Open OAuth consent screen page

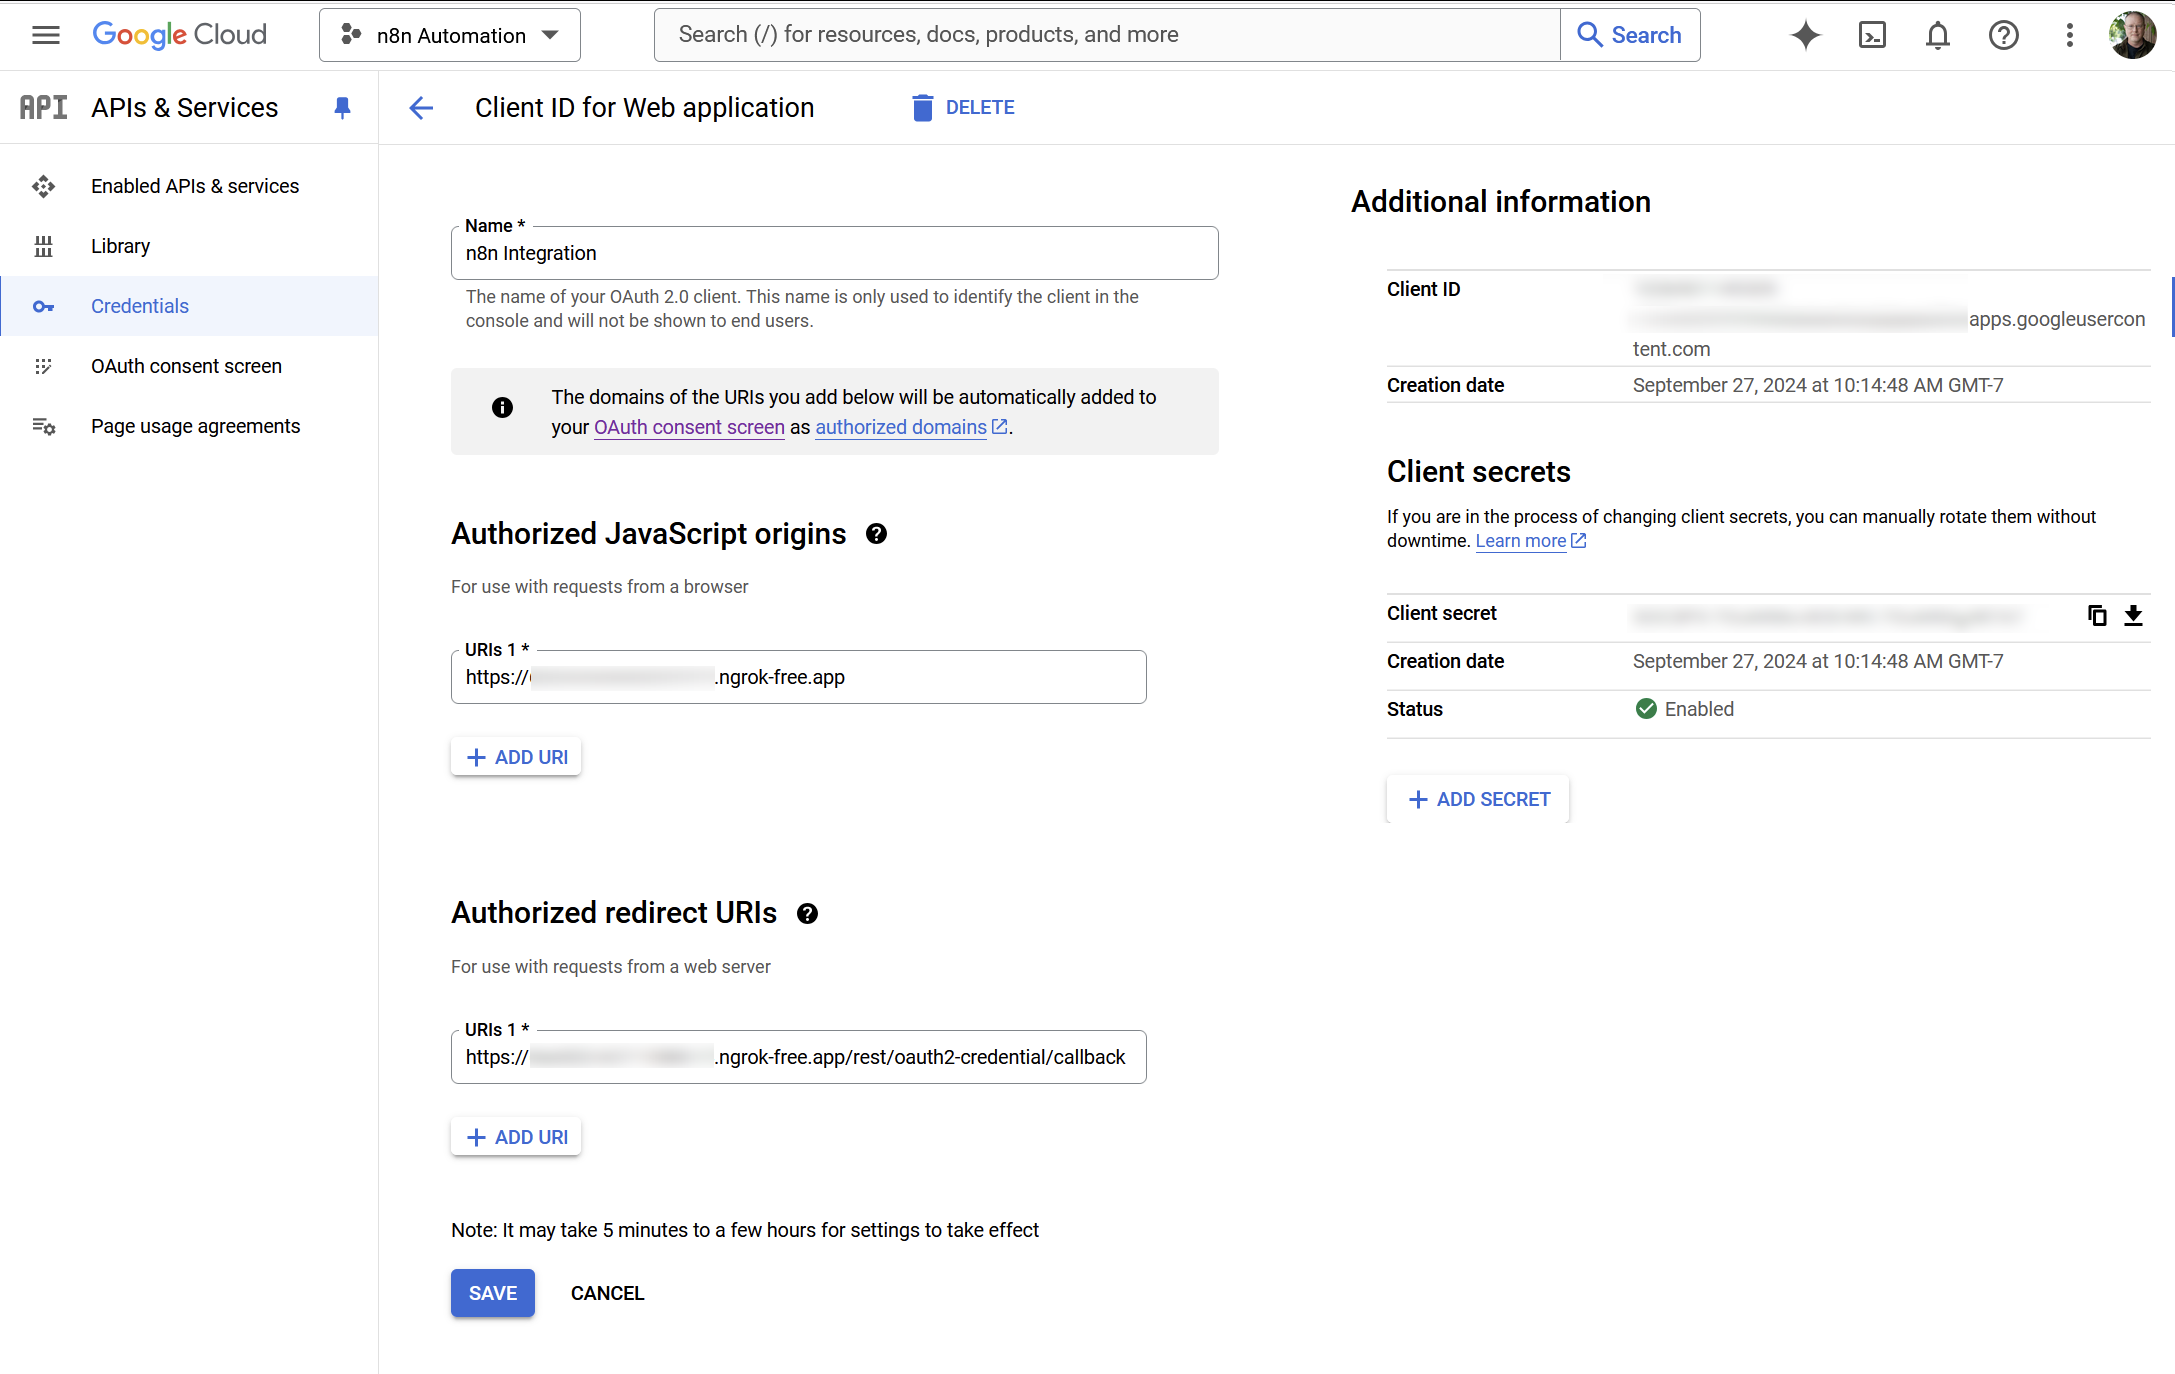point(189,366)
